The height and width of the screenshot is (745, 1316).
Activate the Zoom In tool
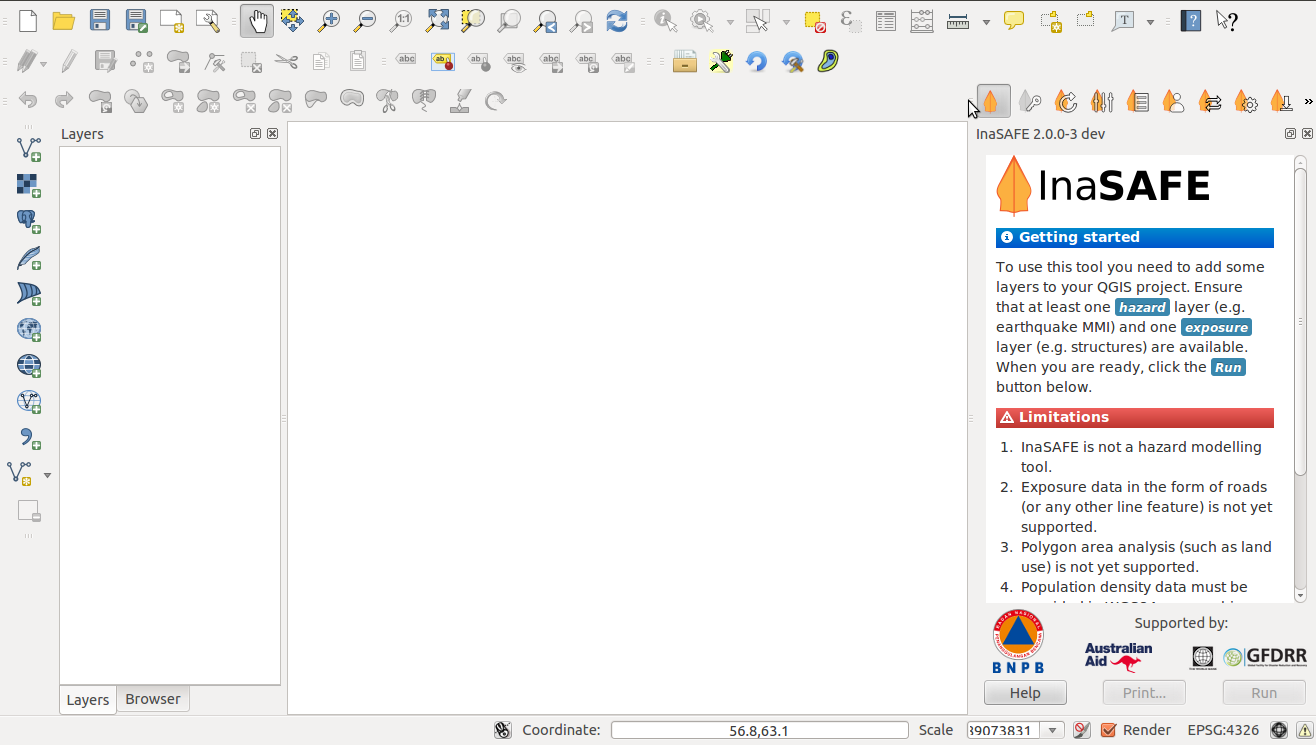[x=328, y=20]
